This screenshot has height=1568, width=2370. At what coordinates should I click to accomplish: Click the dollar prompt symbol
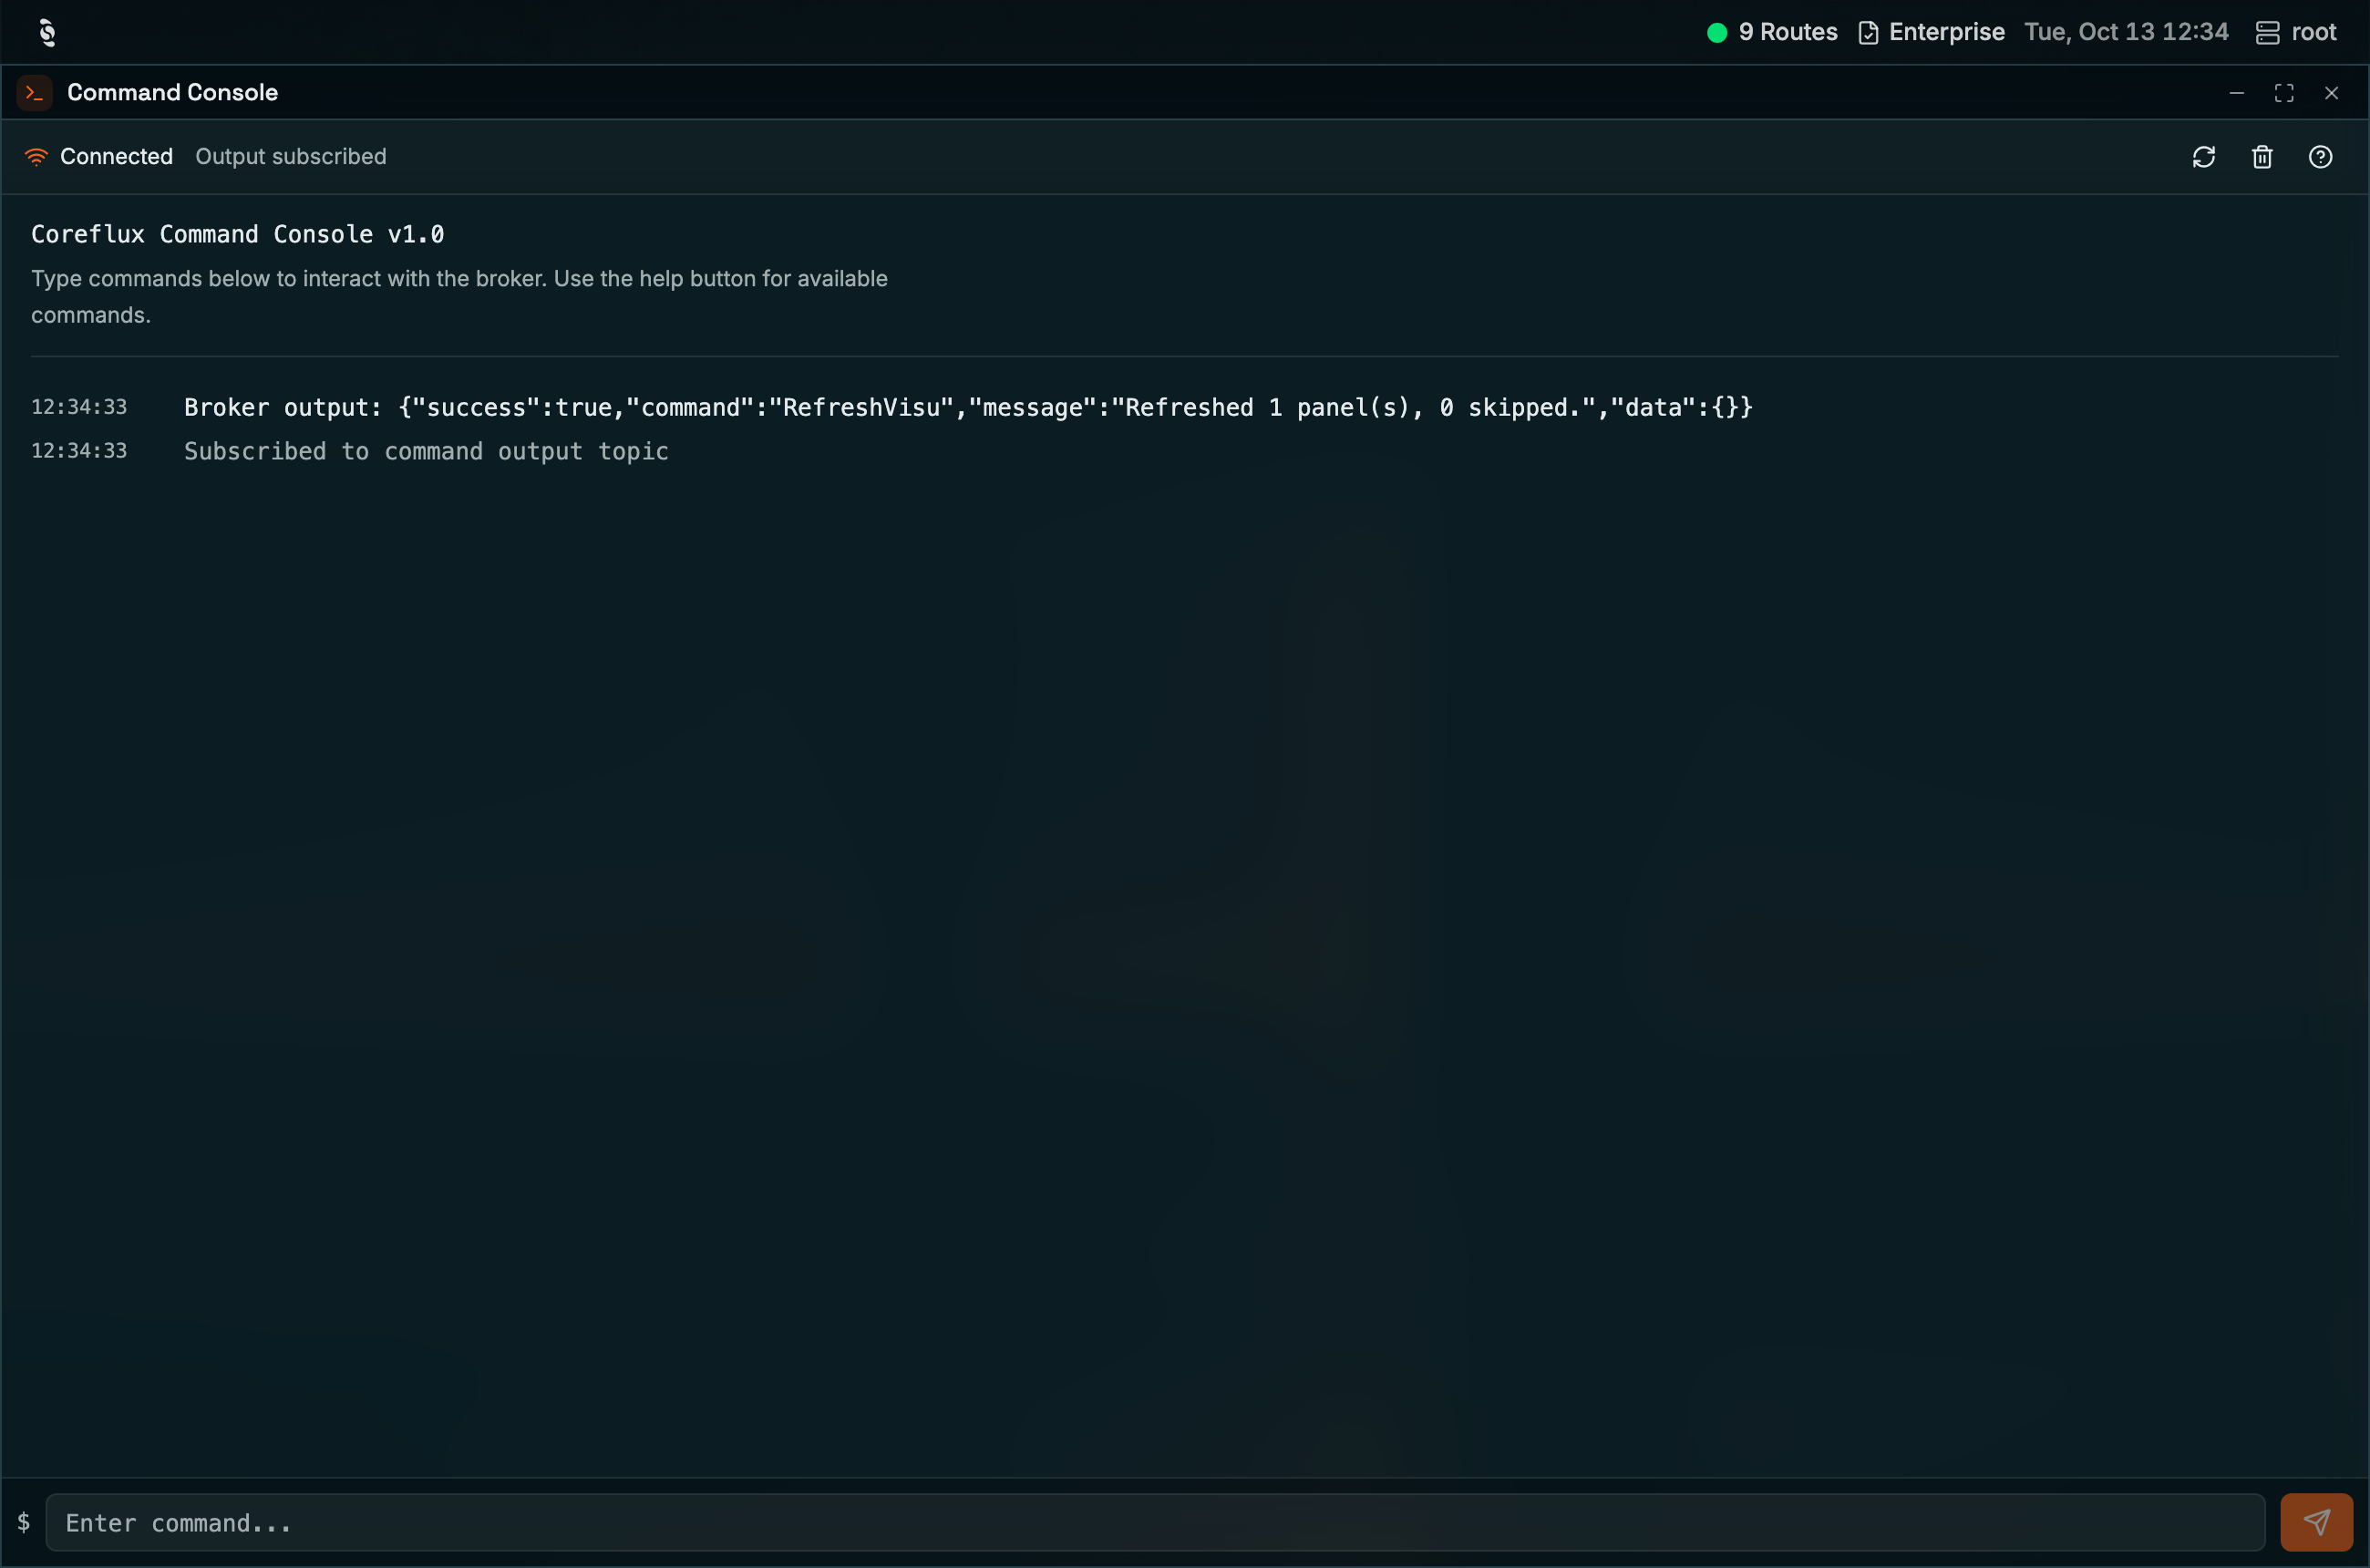[x=24, y=1522]
